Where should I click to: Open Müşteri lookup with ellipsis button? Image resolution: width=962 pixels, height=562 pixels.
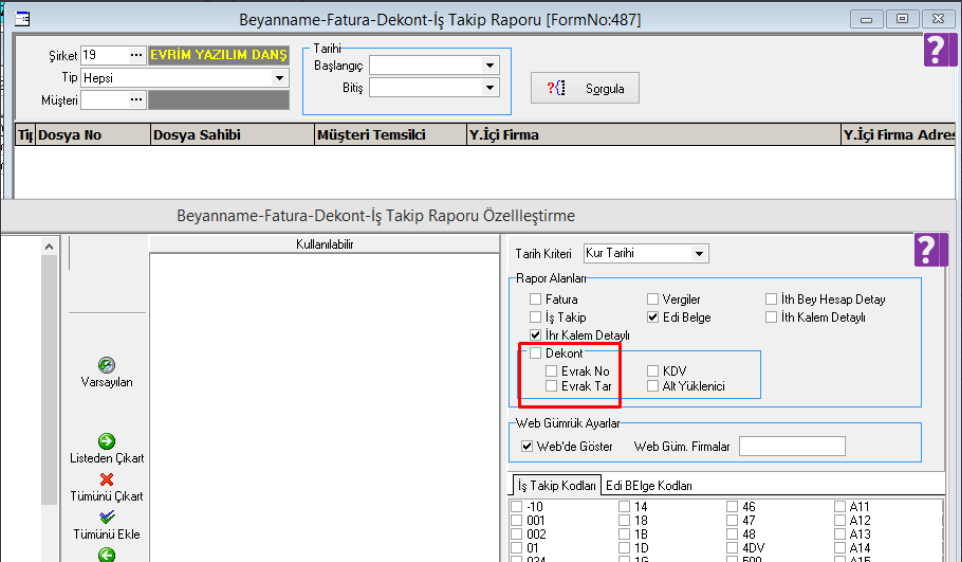point(137,100)
